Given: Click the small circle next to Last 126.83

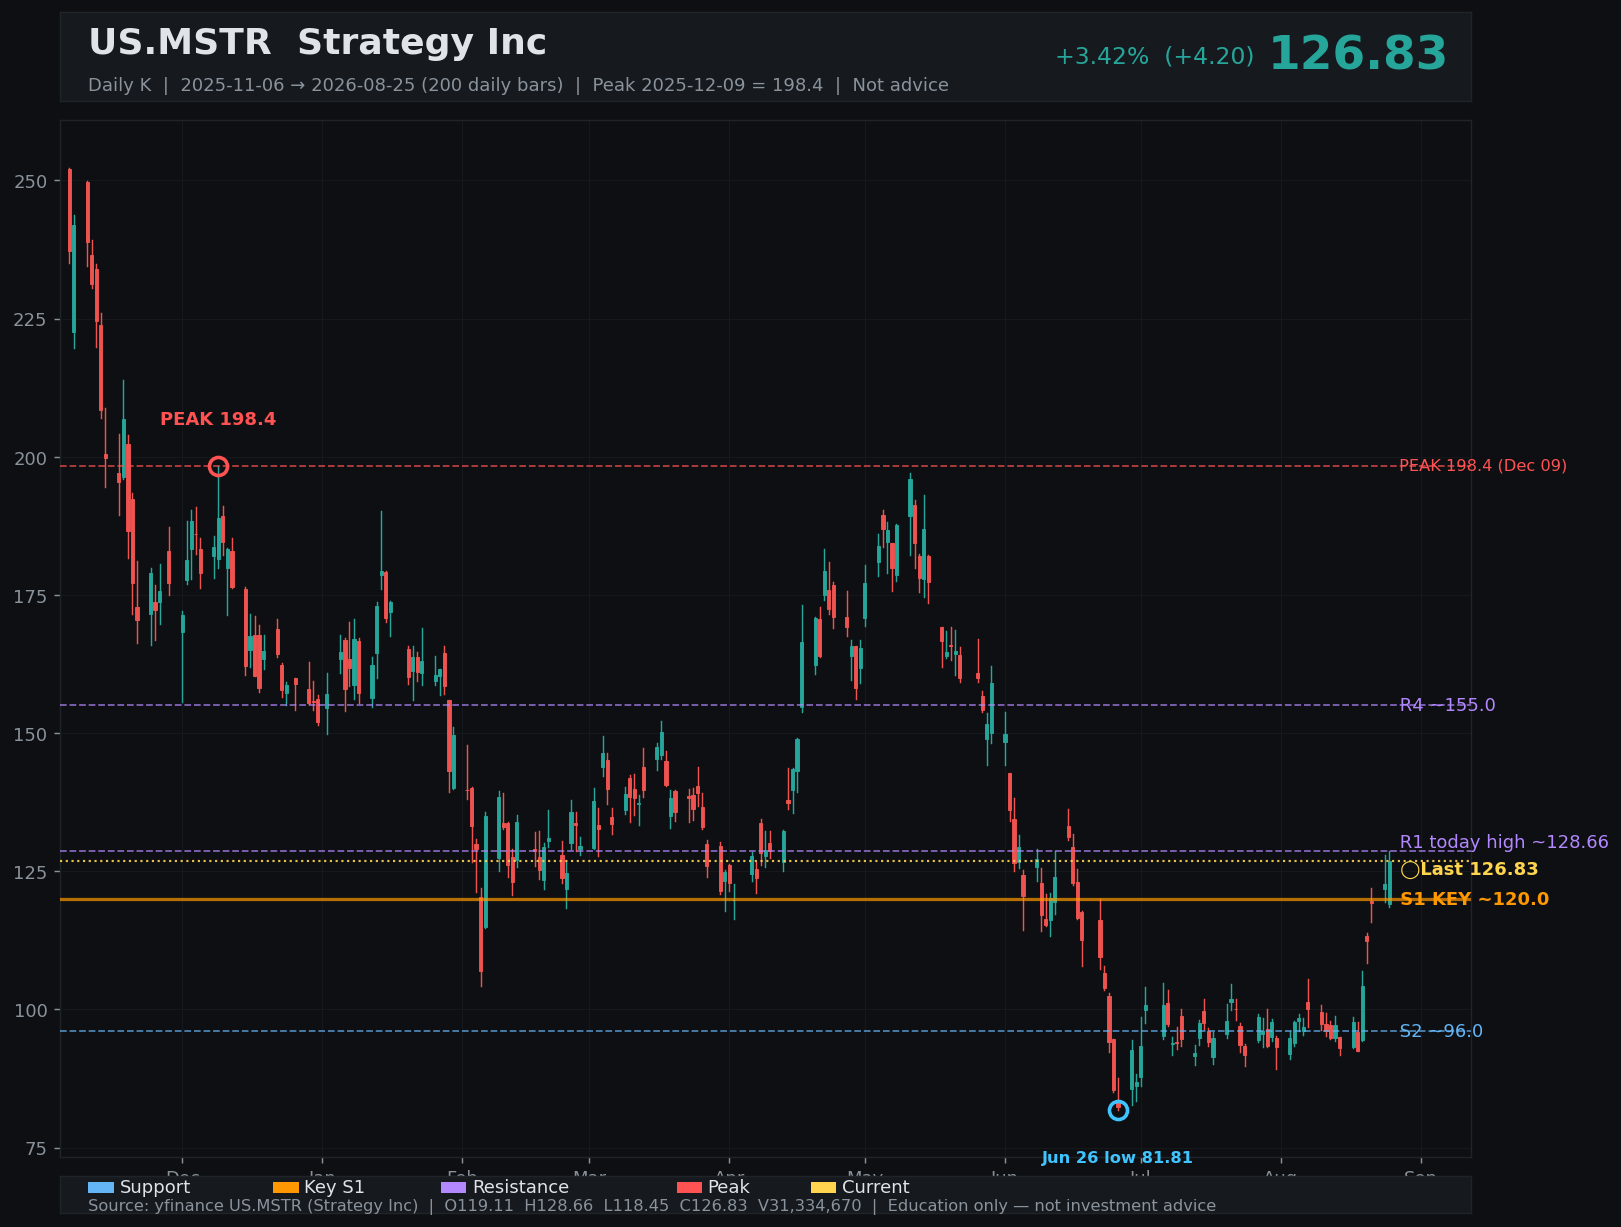Looking at the screenshot, I should pyautogui.click(x=1410, y=870).
